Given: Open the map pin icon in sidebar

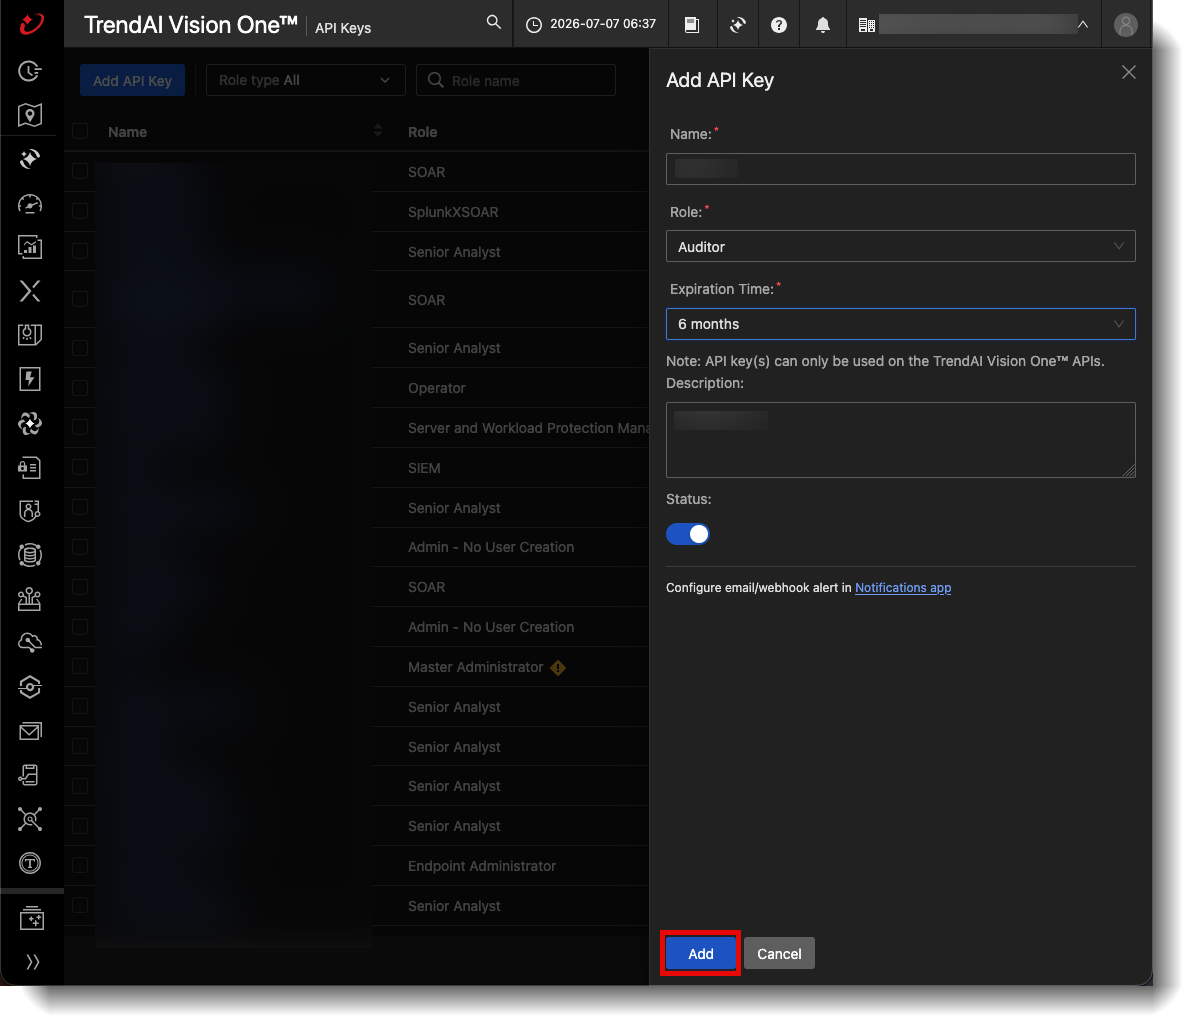Looking at the screenshot, I should click(x=30, y=115).
